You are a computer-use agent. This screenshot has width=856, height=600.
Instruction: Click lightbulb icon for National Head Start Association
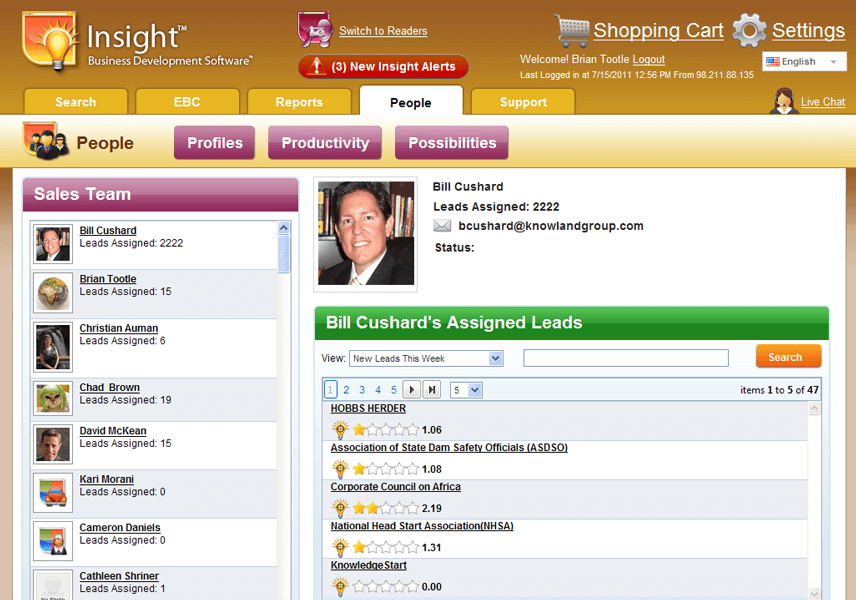click(x=340, y=548)
